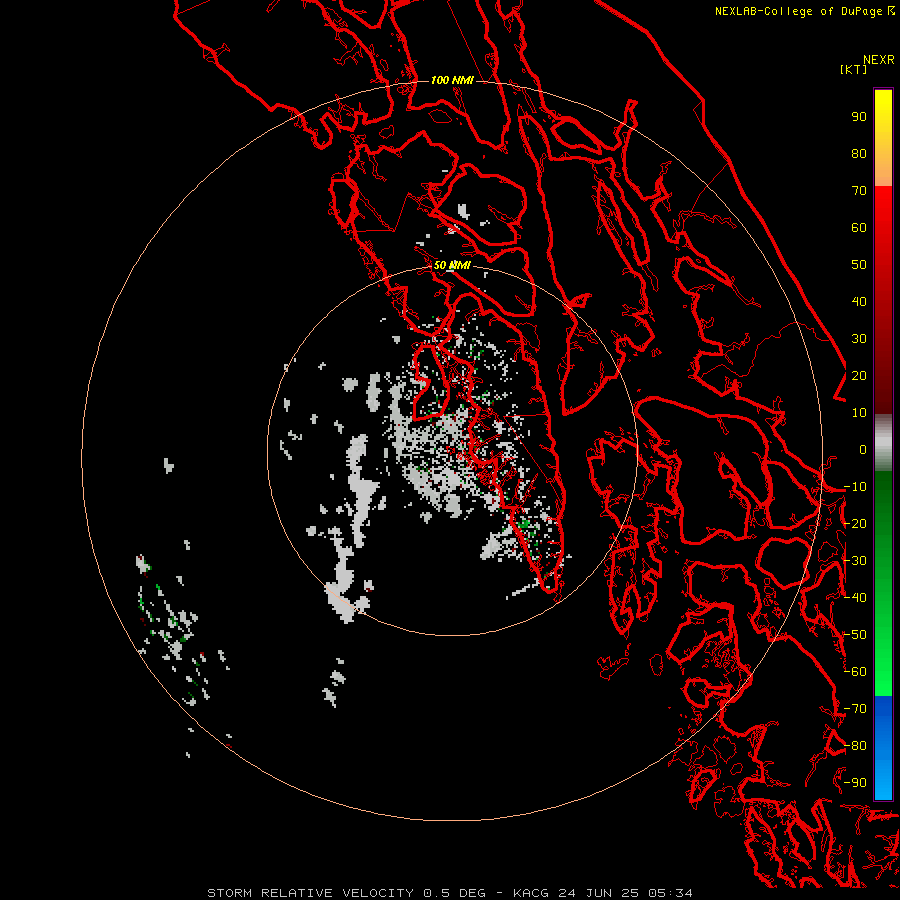
Task: Click the NEXR label above color bar
Action: pyautogui.click(x=879, y=60)
